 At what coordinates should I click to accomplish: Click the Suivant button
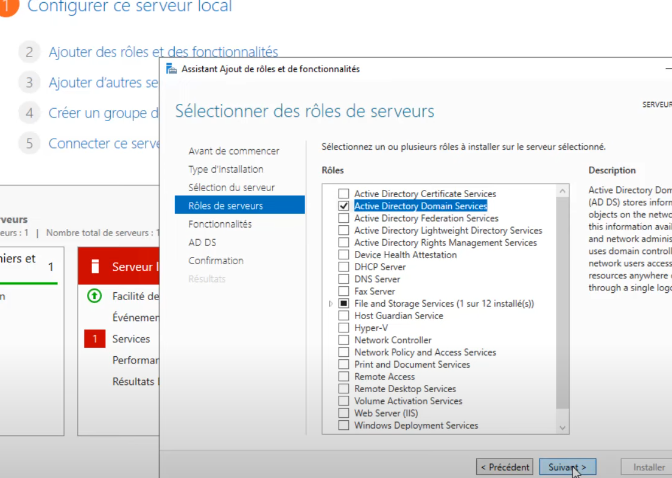(567, 467)
